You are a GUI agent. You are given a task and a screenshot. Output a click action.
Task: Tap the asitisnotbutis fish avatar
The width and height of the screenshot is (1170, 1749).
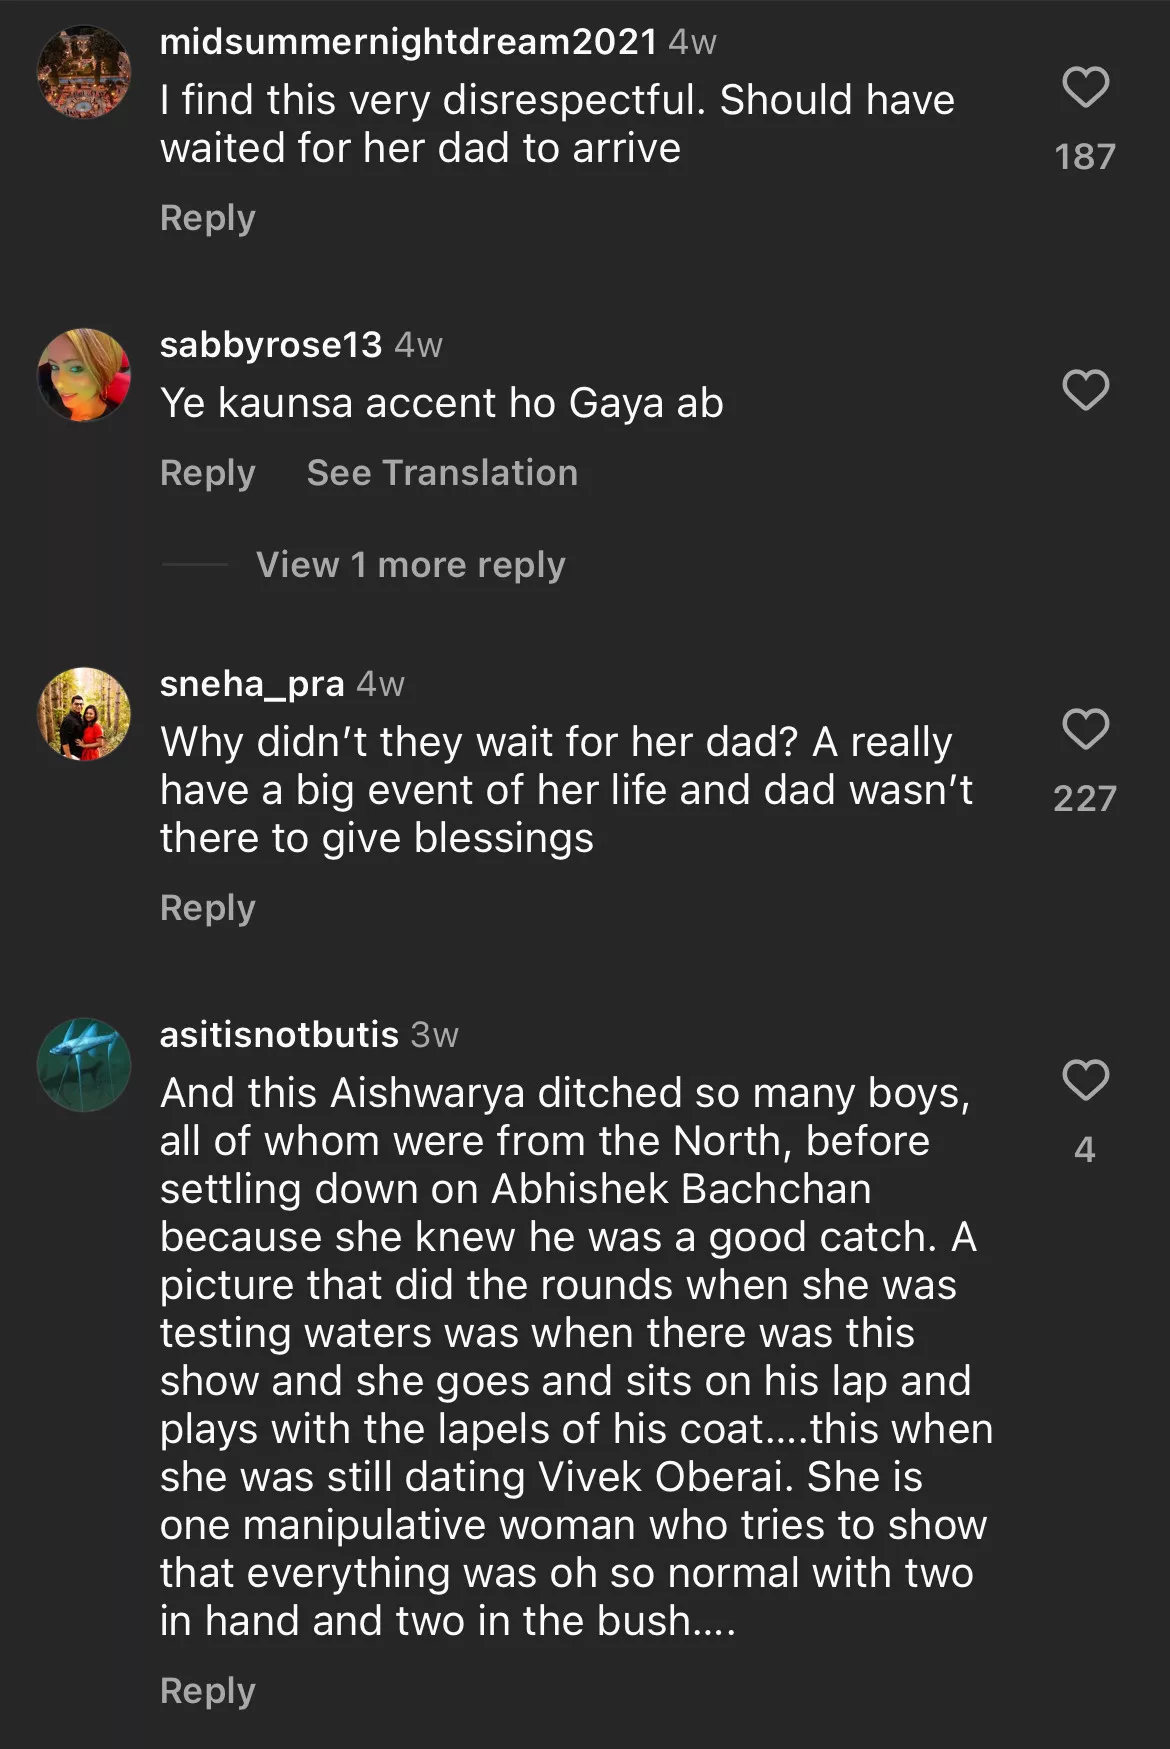[84, 1065]
